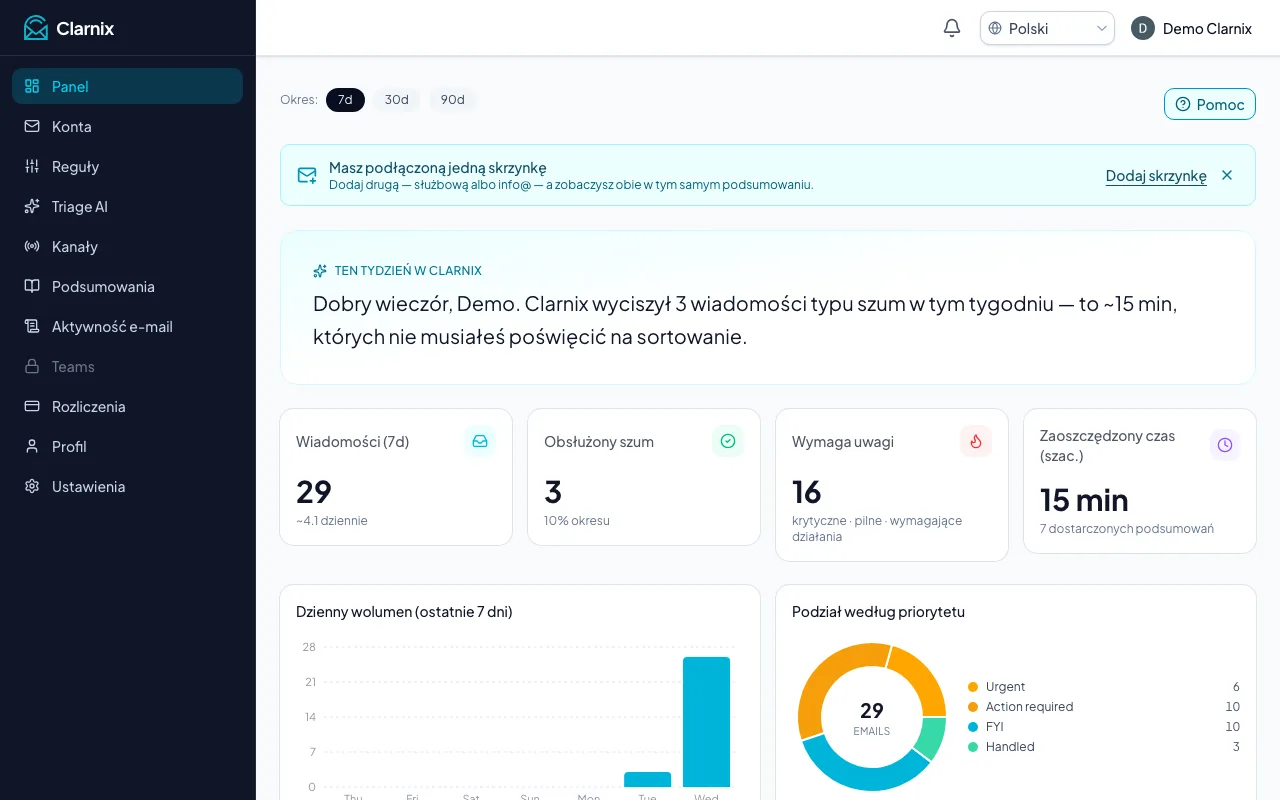Click the flame icon on Wymaga uwagi card
This screenshot has width=1280, height=800.
[x=976, y=441]
